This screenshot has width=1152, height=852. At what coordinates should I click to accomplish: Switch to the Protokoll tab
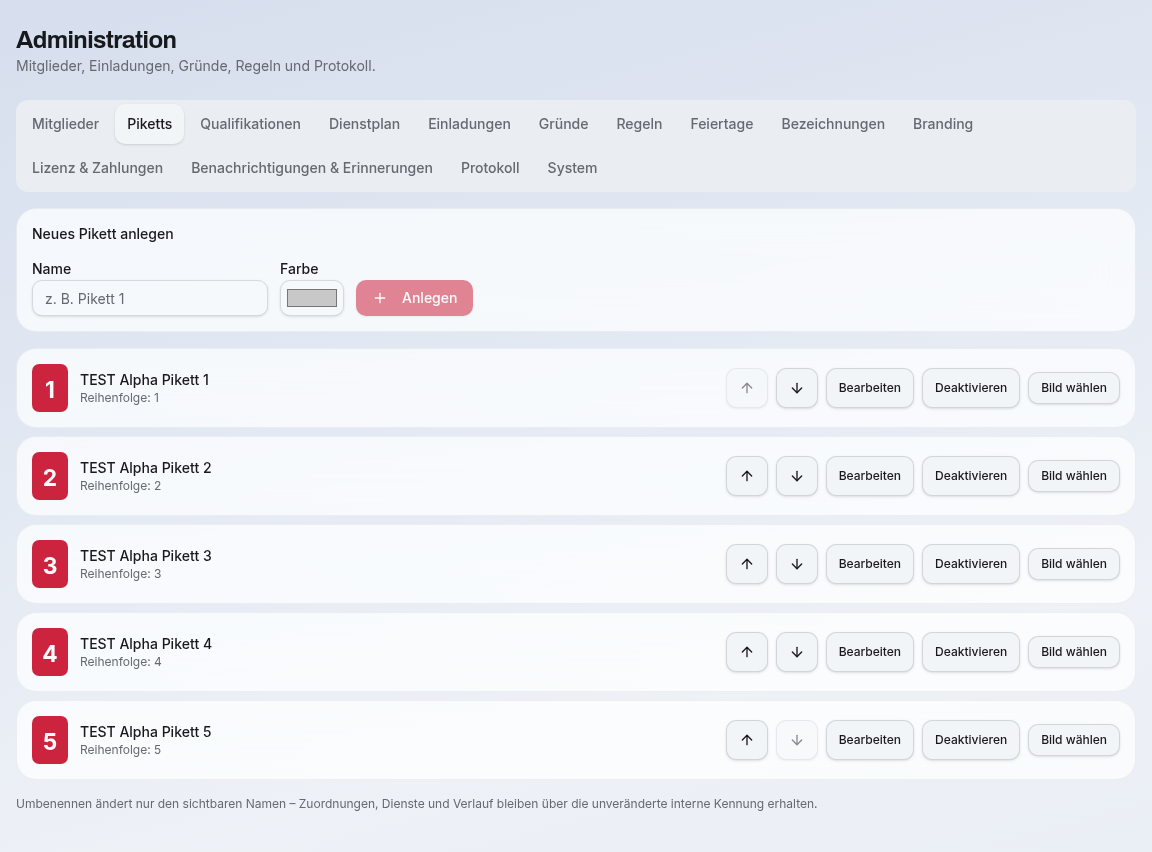490,168
